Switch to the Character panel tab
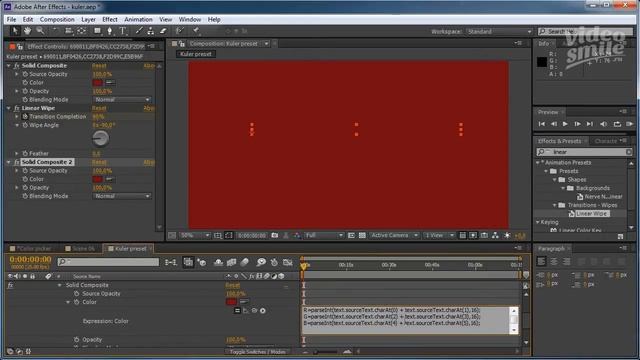640x360 pixels. click(x=606, y=141)
